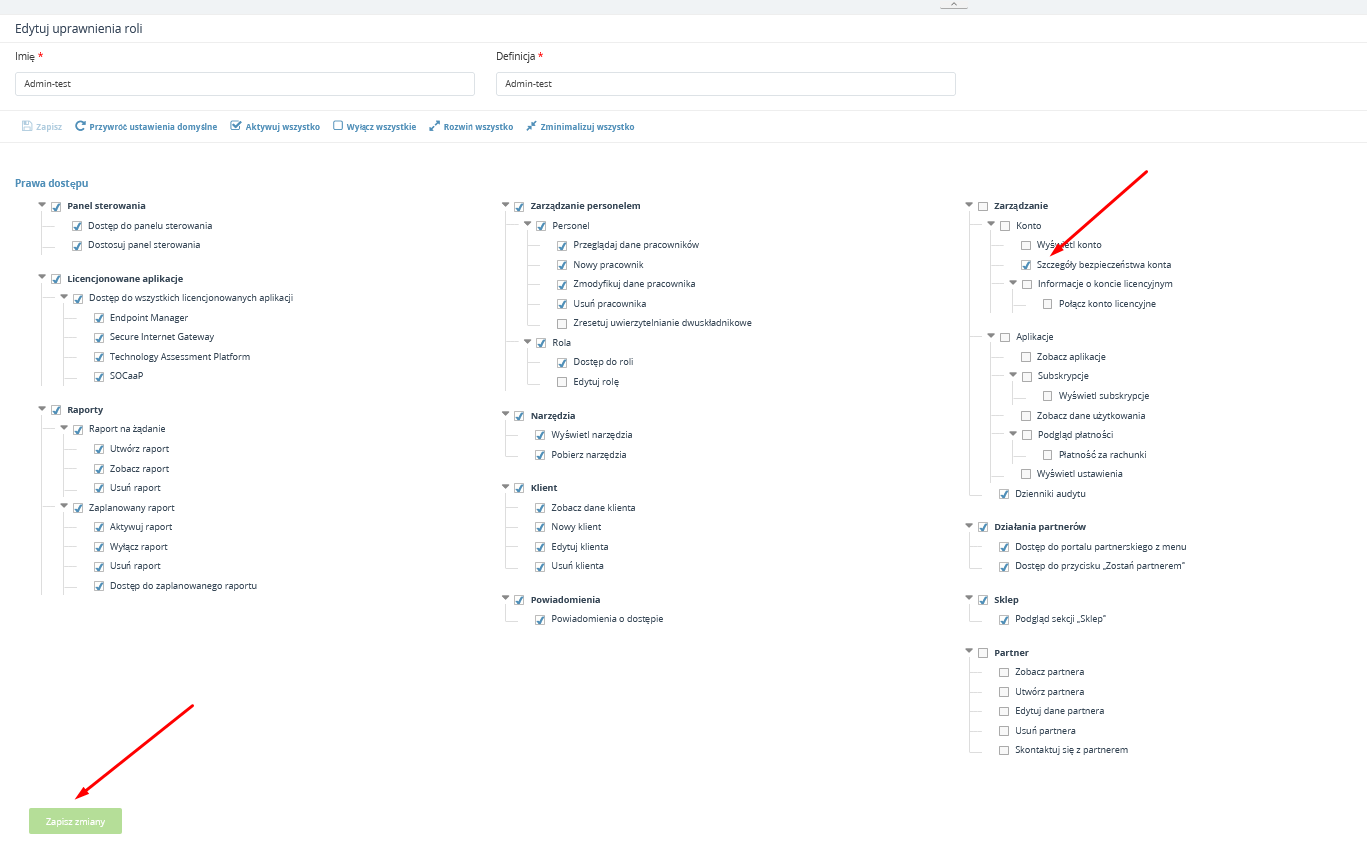
Task: Collapse the Konto subtree arrow
Action: coord(991,225)
